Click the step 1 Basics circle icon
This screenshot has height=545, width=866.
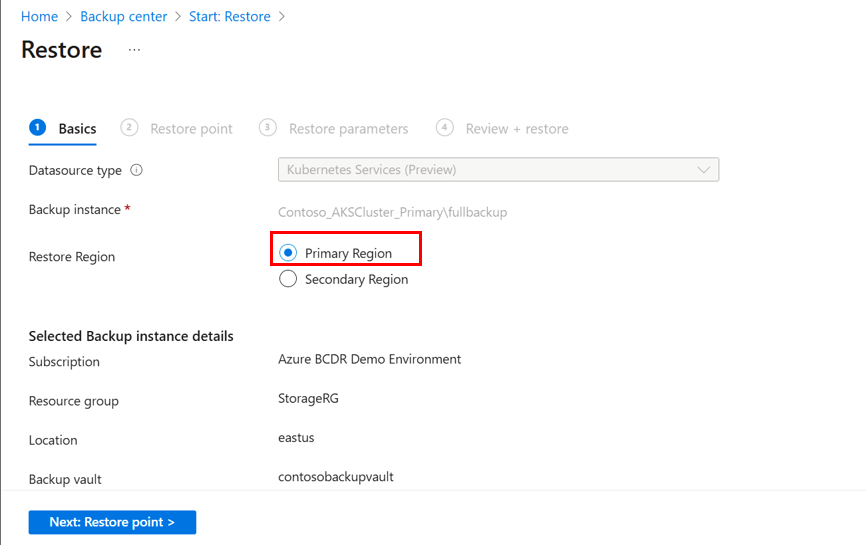(38, 127)
